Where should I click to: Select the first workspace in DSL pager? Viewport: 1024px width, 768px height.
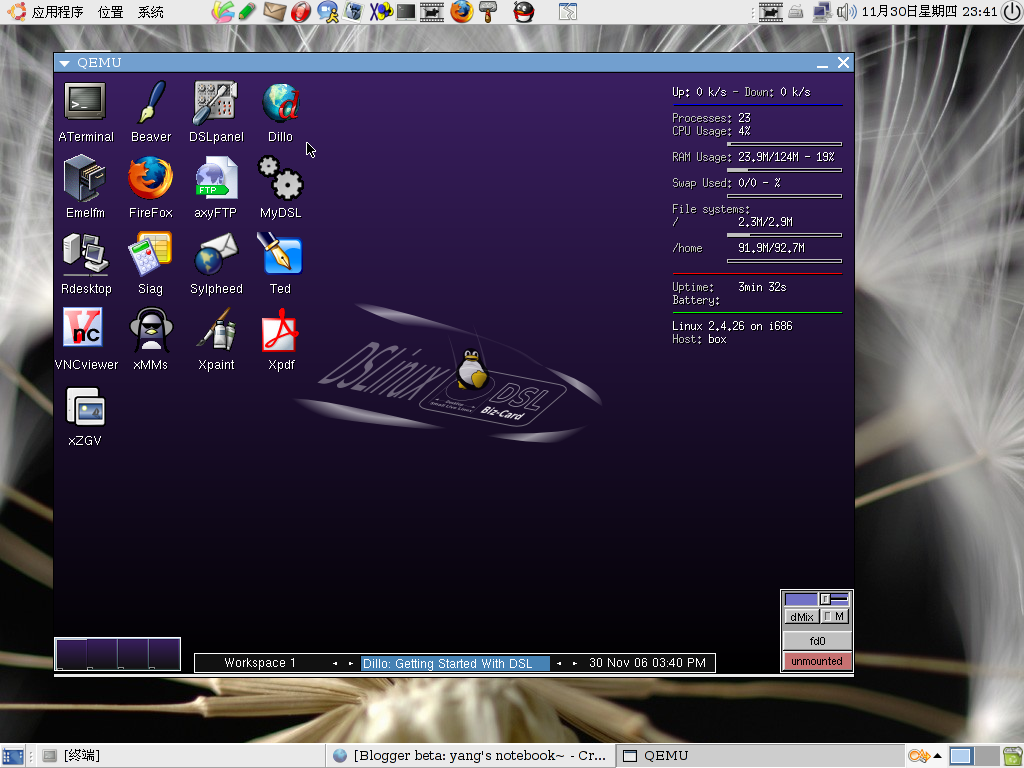pos(71,654)
